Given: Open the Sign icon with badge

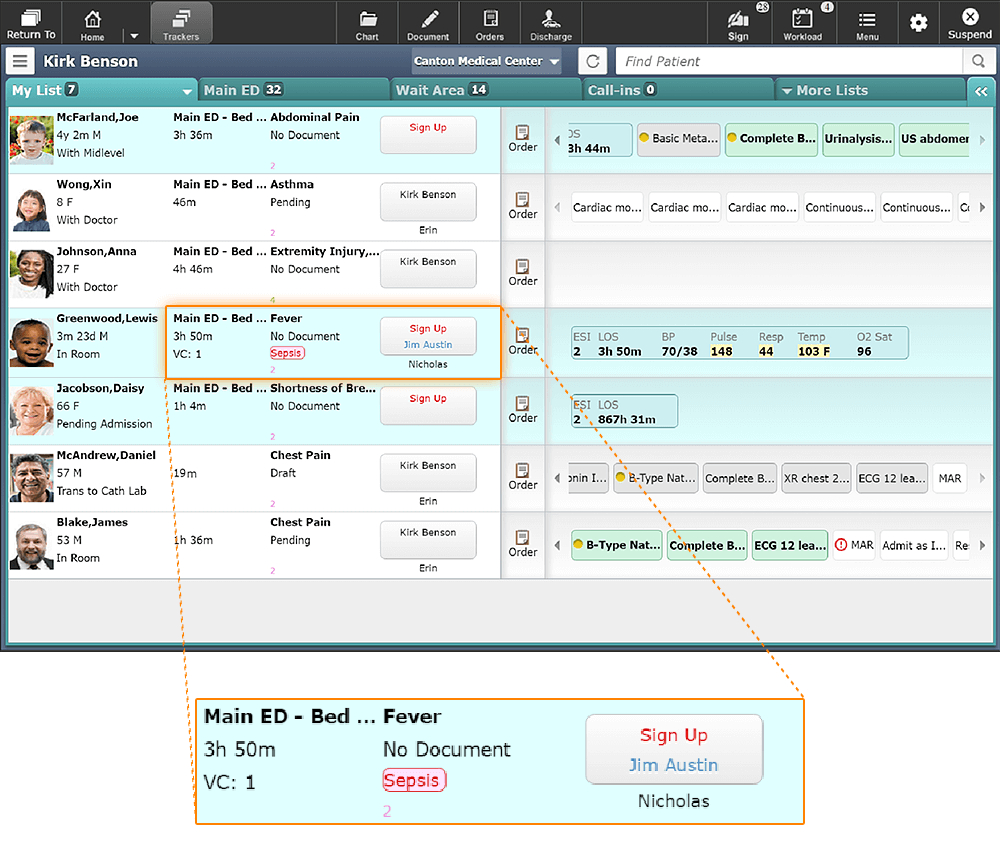Looking at the screenshot, I should click(738, 23).
